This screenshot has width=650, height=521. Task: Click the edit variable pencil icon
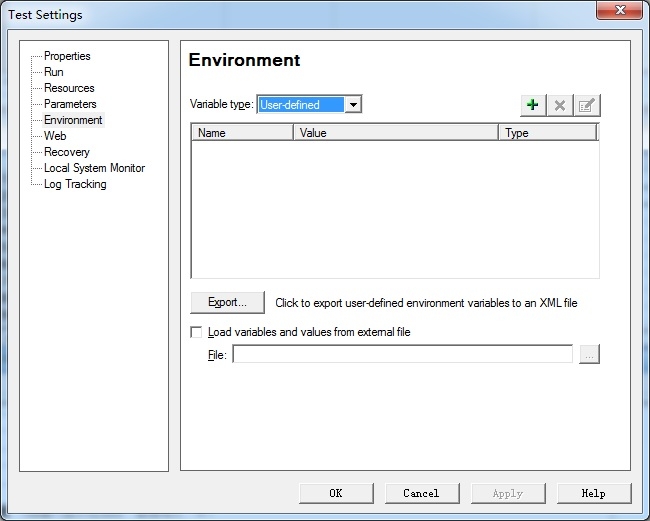(587, 105)
